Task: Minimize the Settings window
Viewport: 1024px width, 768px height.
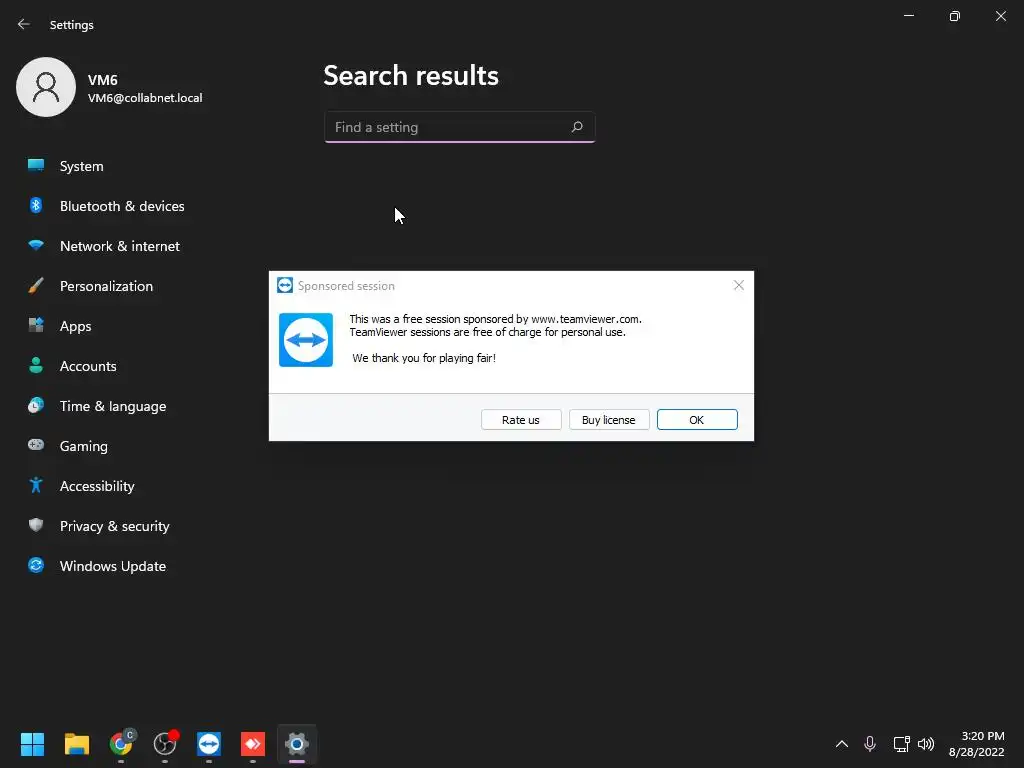Action: 908,16
